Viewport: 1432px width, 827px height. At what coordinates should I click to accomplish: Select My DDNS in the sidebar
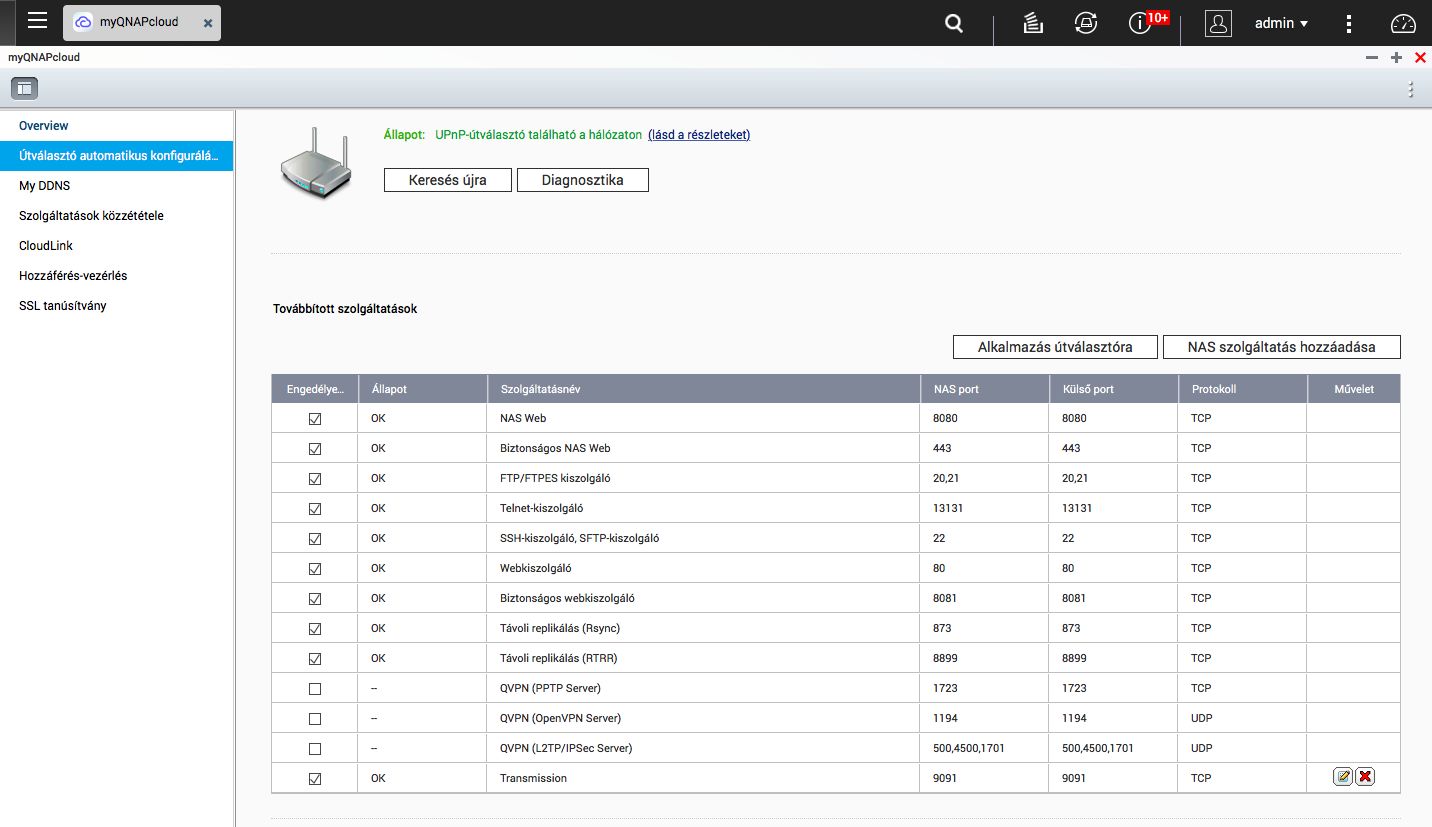tap(45, 186)
